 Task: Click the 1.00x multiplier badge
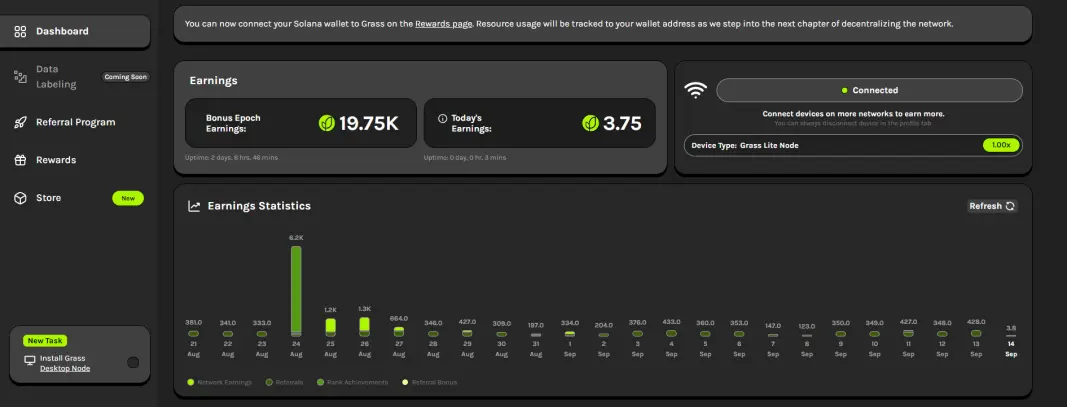click(x=1000, y=145)
